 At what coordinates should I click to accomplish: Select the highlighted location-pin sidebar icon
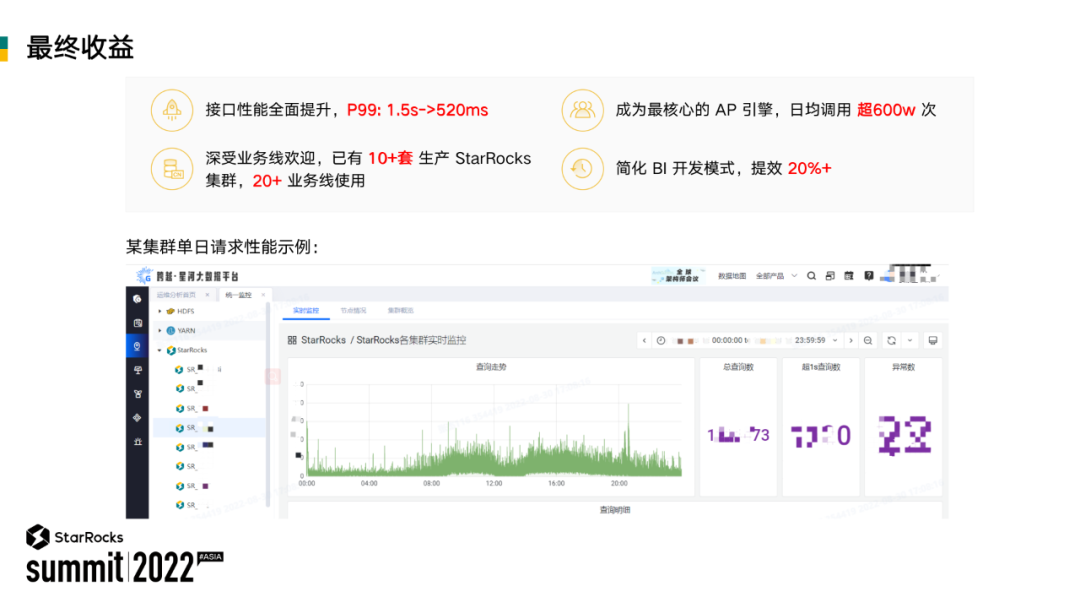coord(137,346)
